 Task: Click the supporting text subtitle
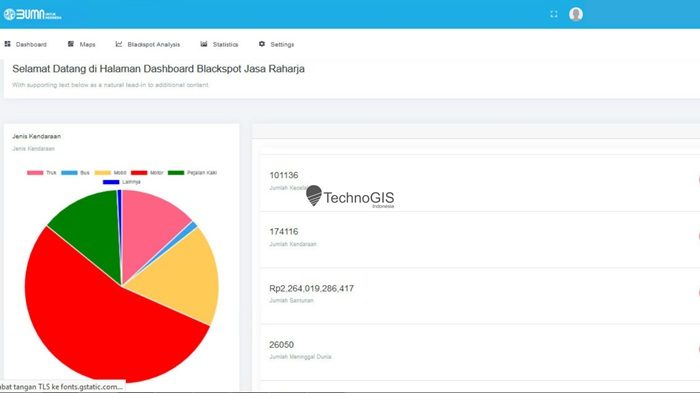[110, 85]
